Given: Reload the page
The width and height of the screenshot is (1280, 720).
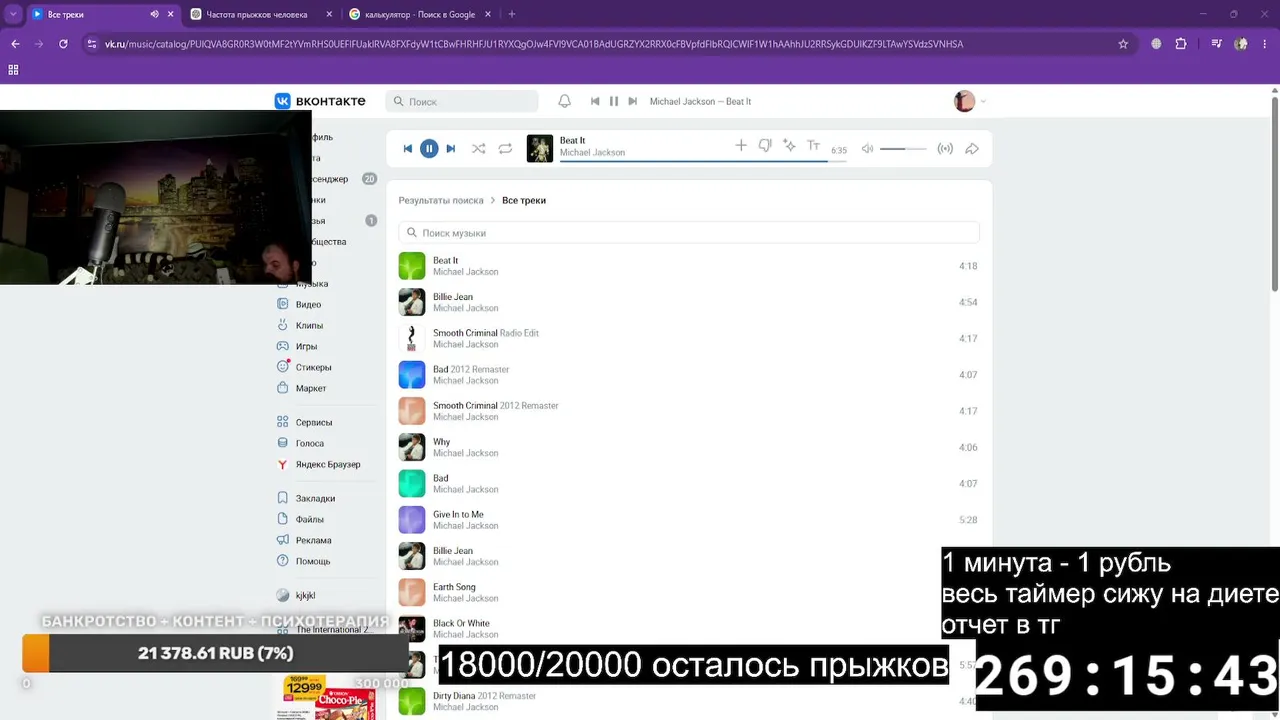Looking at the screenshot, I should pyautogui.click(x=63, y=44).
